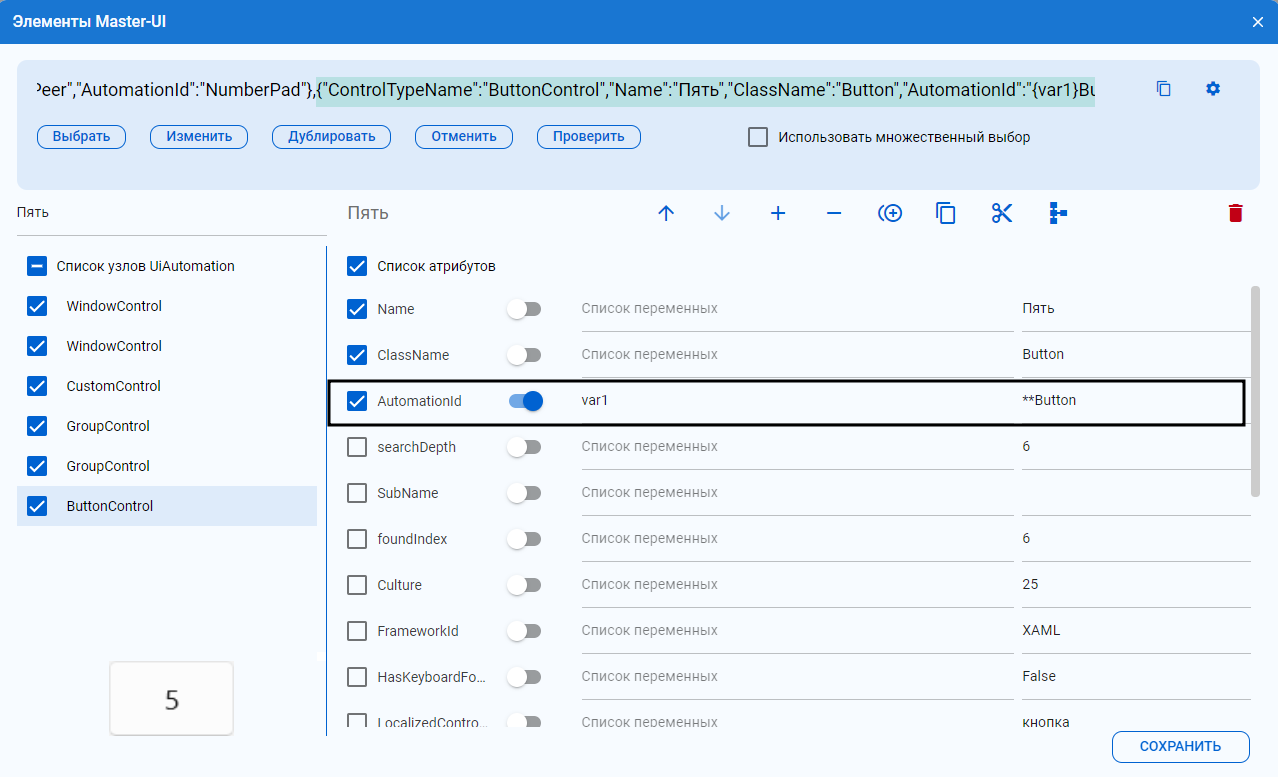
Task: Remove an item with the minus icon
Action: 834,213
